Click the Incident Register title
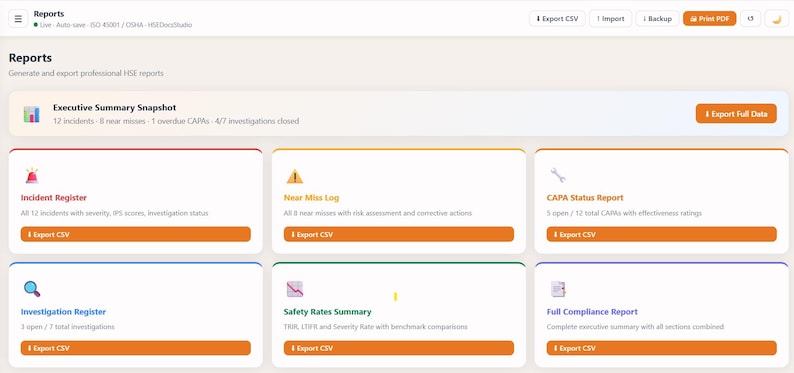 (x=54, y=198)
